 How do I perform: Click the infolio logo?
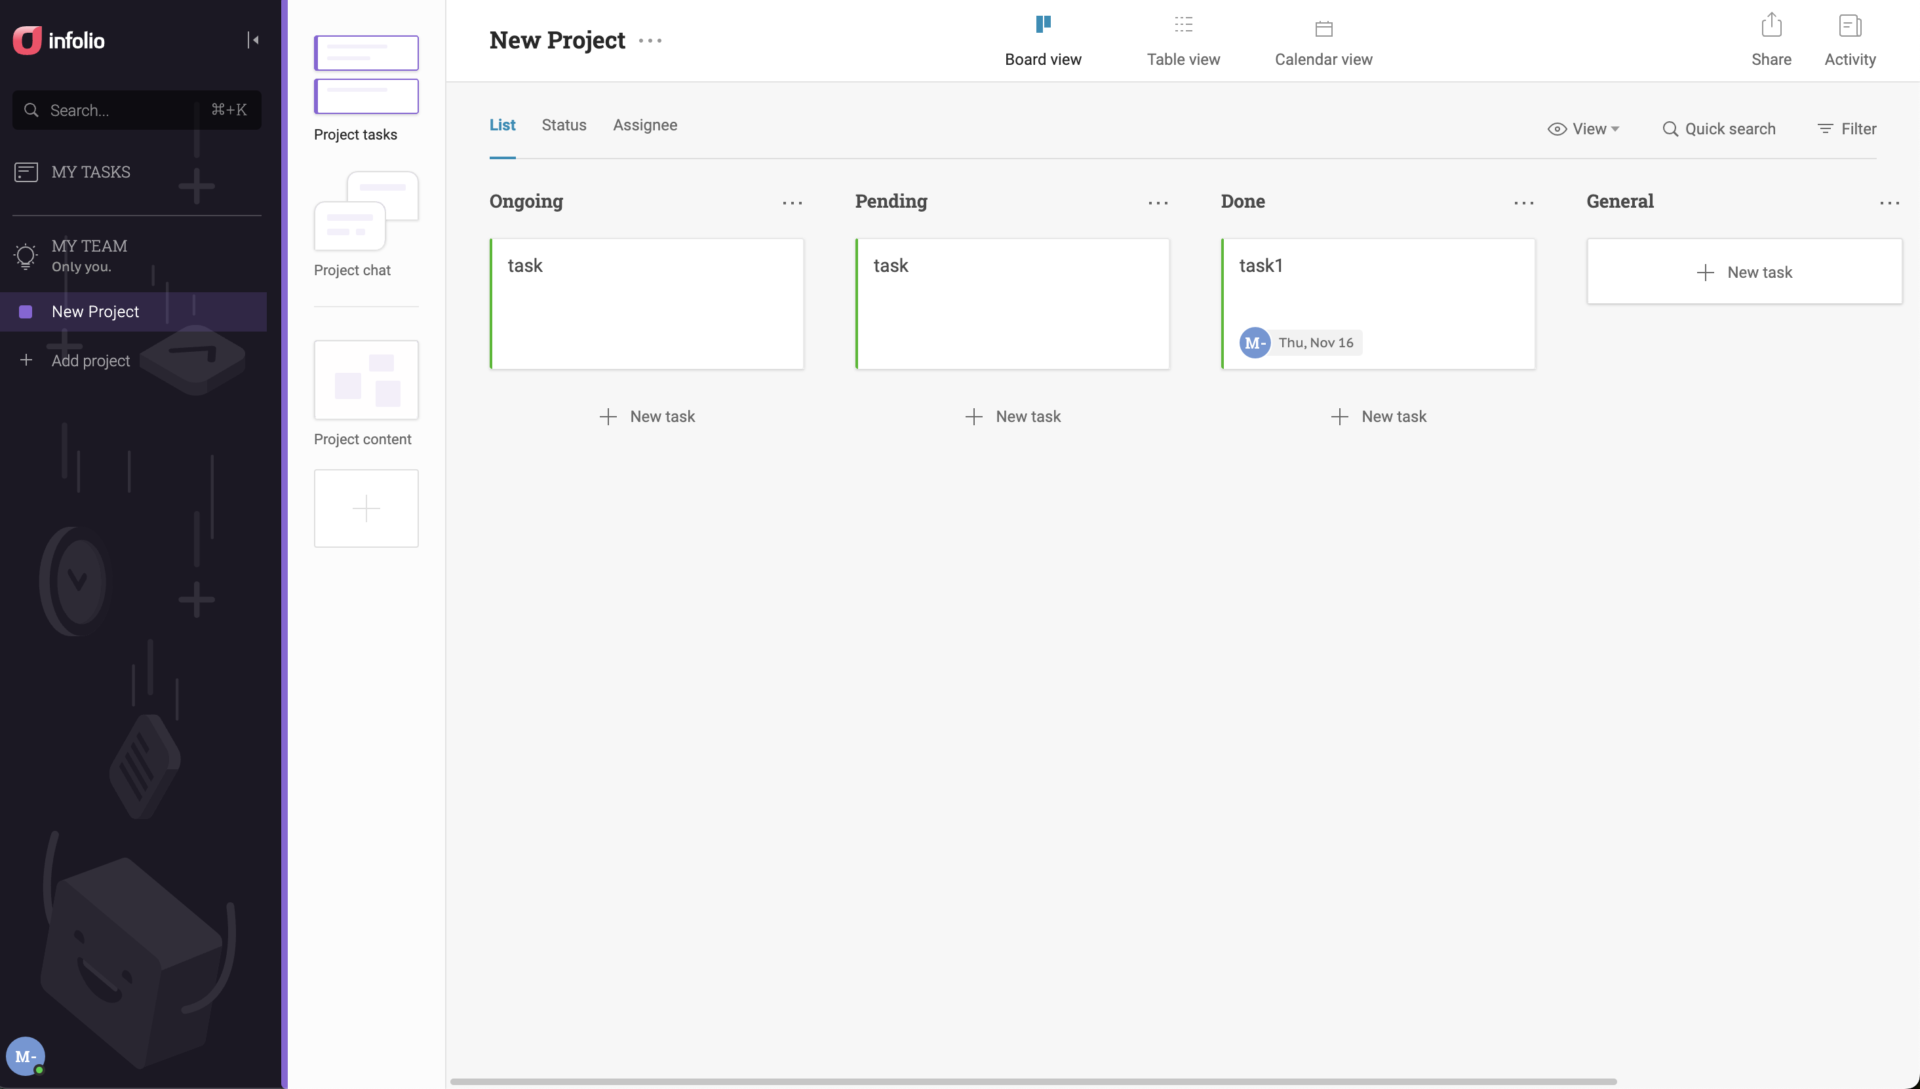59,40
